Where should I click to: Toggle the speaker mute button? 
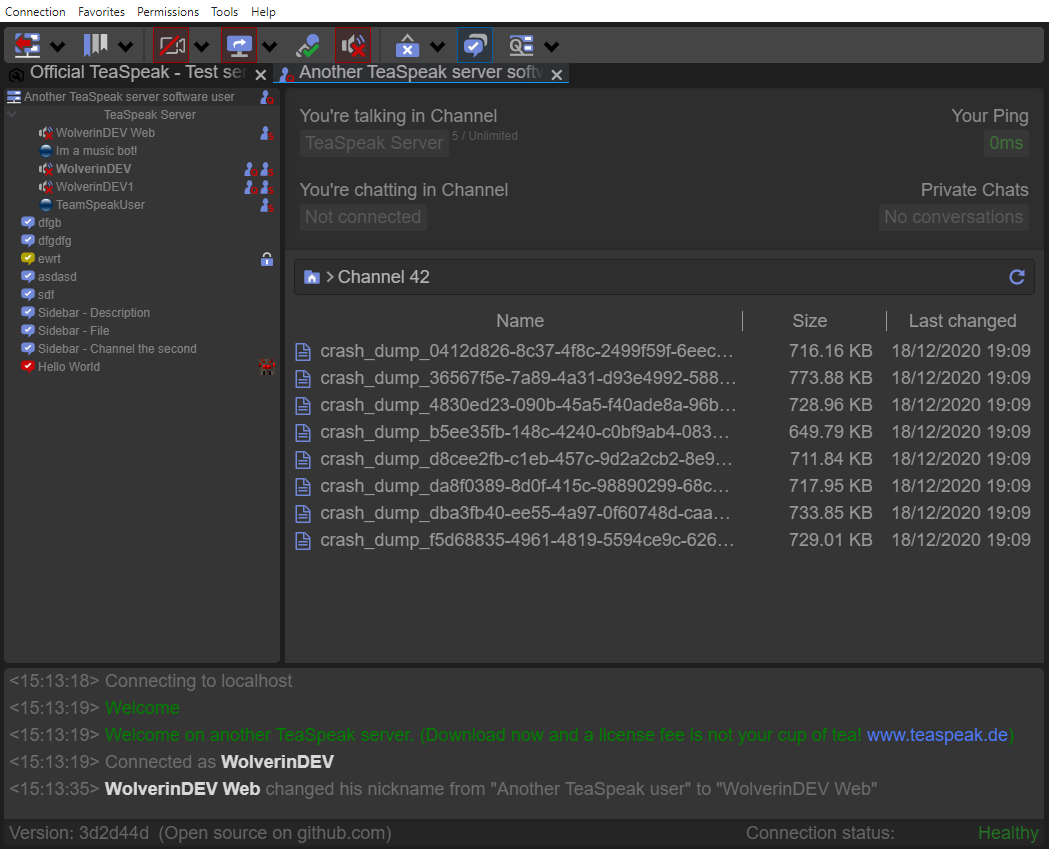coord(353,45)
